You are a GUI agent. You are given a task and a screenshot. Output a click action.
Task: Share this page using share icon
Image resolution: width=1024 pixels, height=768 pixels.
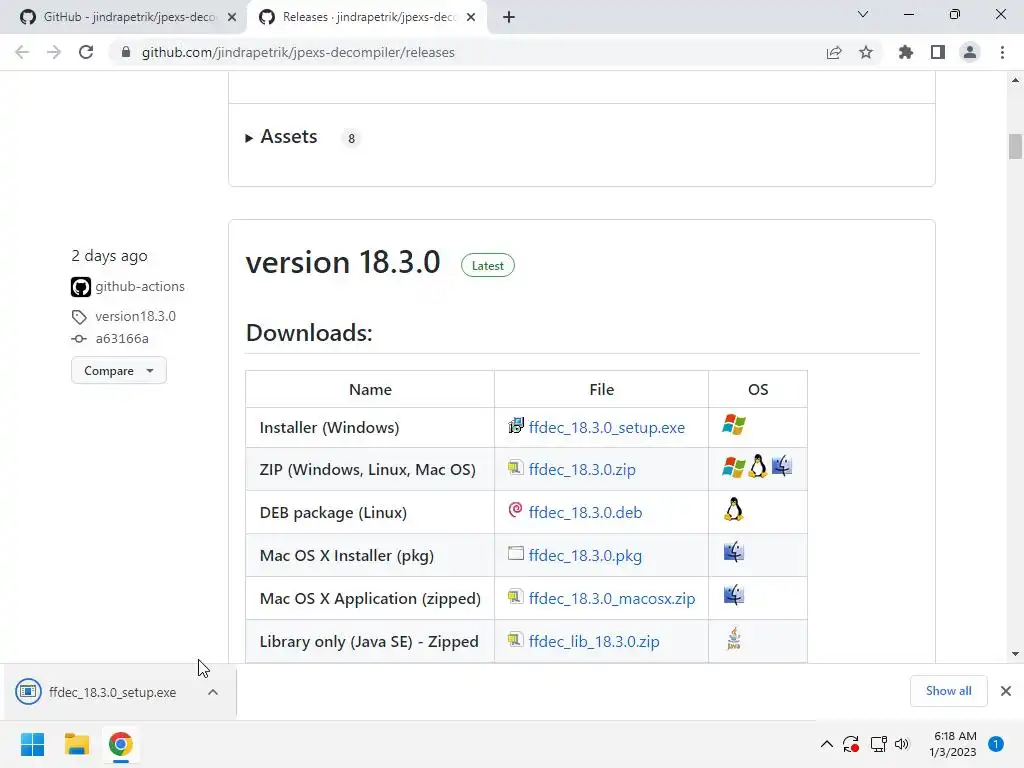(x=834, y=52)
